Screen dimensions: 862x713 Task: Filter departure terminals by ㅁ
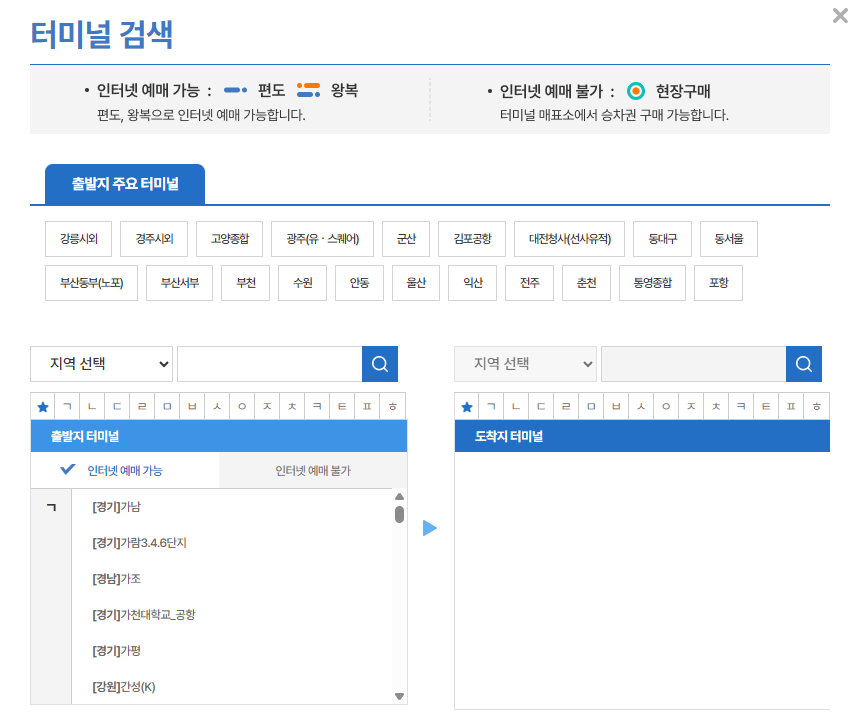[x=167, y=407]
